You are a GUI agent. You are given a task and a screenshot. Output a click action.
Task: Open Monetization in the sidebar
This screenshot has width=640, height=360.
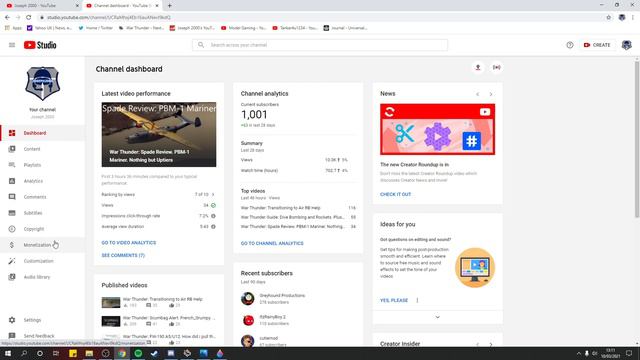click(x=42, y=245)
